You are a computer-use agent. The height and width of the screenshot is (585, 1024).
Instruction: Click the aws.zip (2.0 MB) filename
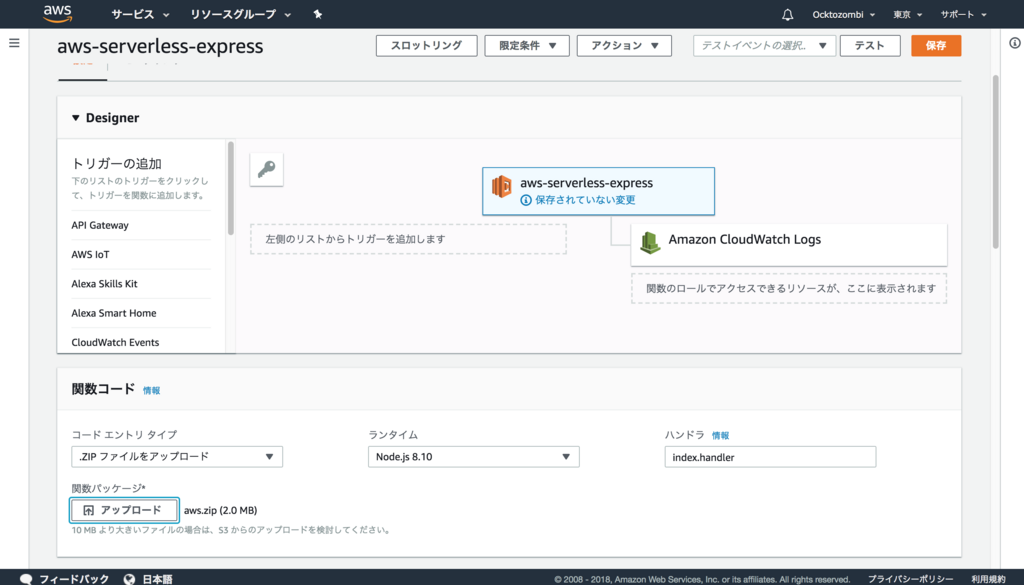220,511
